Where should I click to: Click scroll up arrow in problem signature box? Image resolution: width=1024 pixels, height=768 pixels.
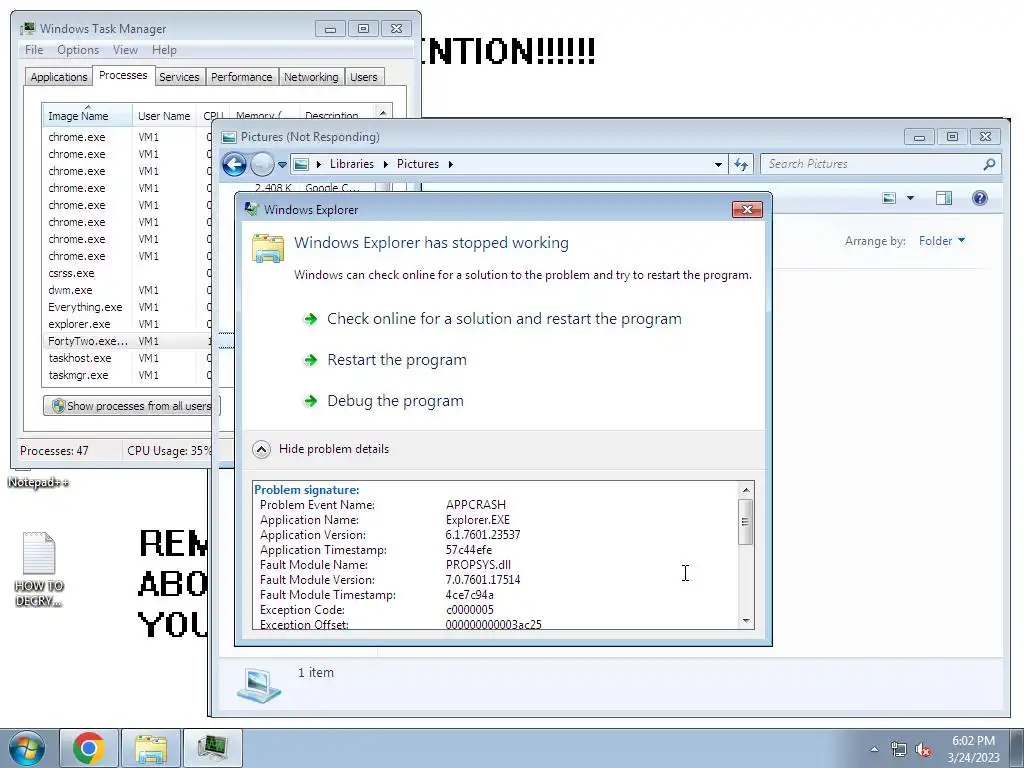point(746,490)
